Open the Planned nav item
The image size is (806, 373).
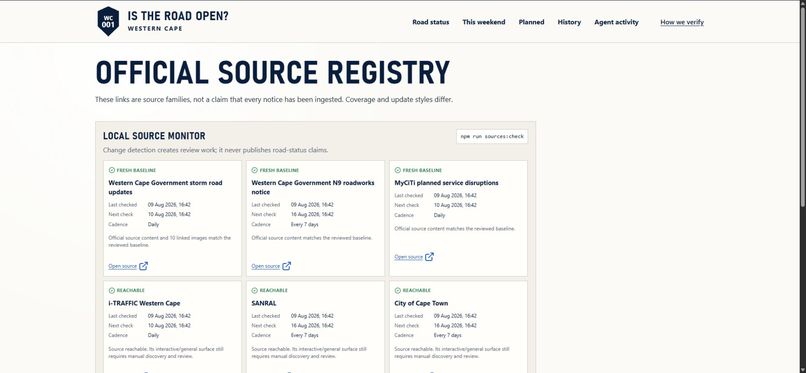[531, 22]
